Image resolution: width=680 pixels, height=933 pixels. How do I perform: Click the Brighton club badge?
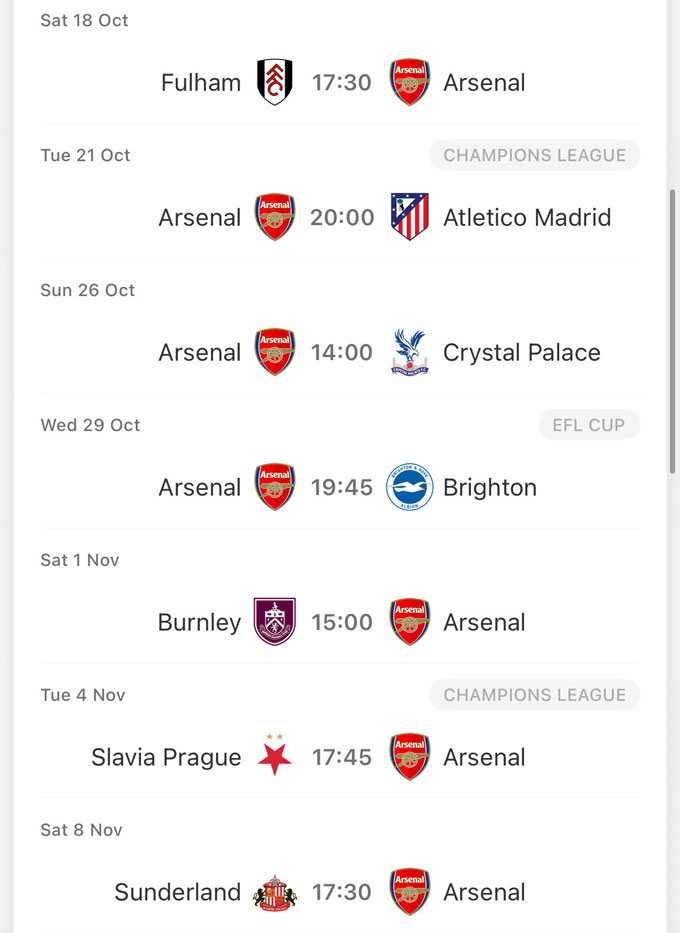[409, 487]
